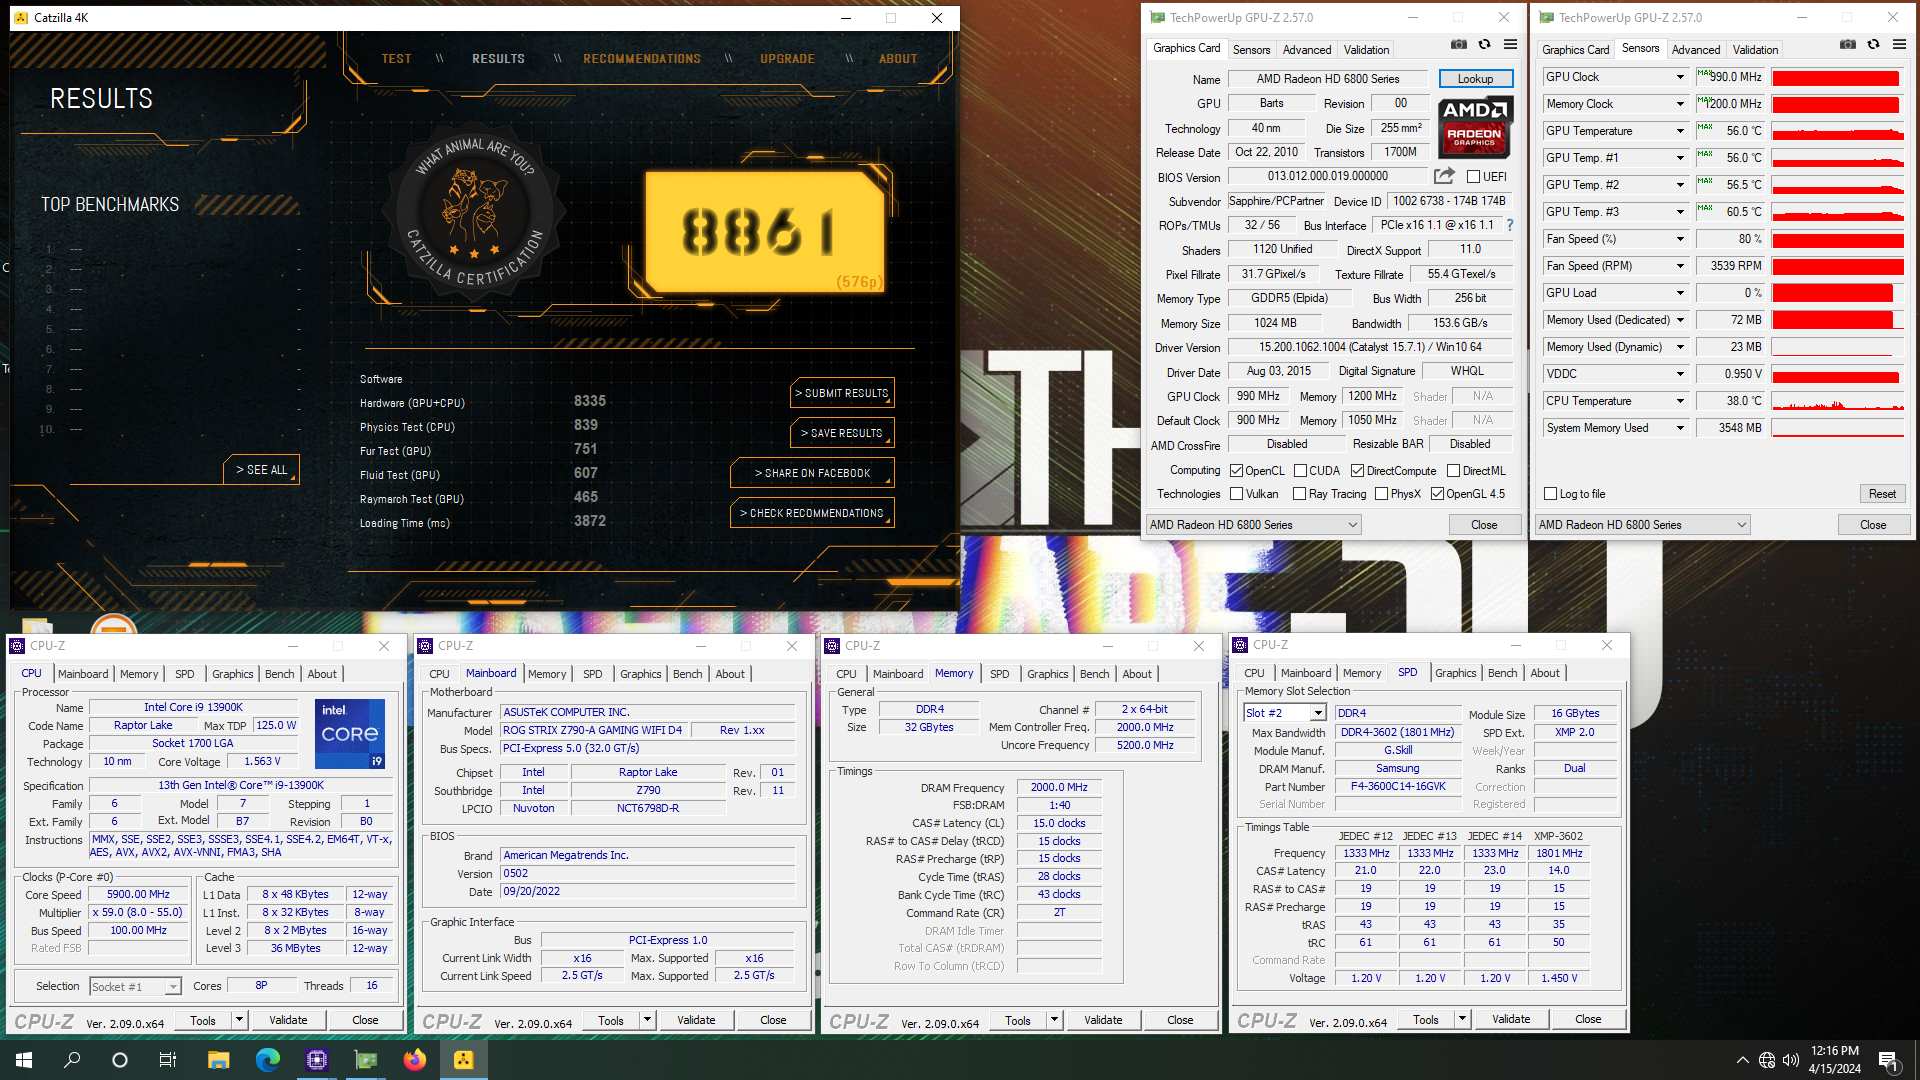Open hamburger menu in GPU-Z Graphics Card window

tap(1510, 45)
